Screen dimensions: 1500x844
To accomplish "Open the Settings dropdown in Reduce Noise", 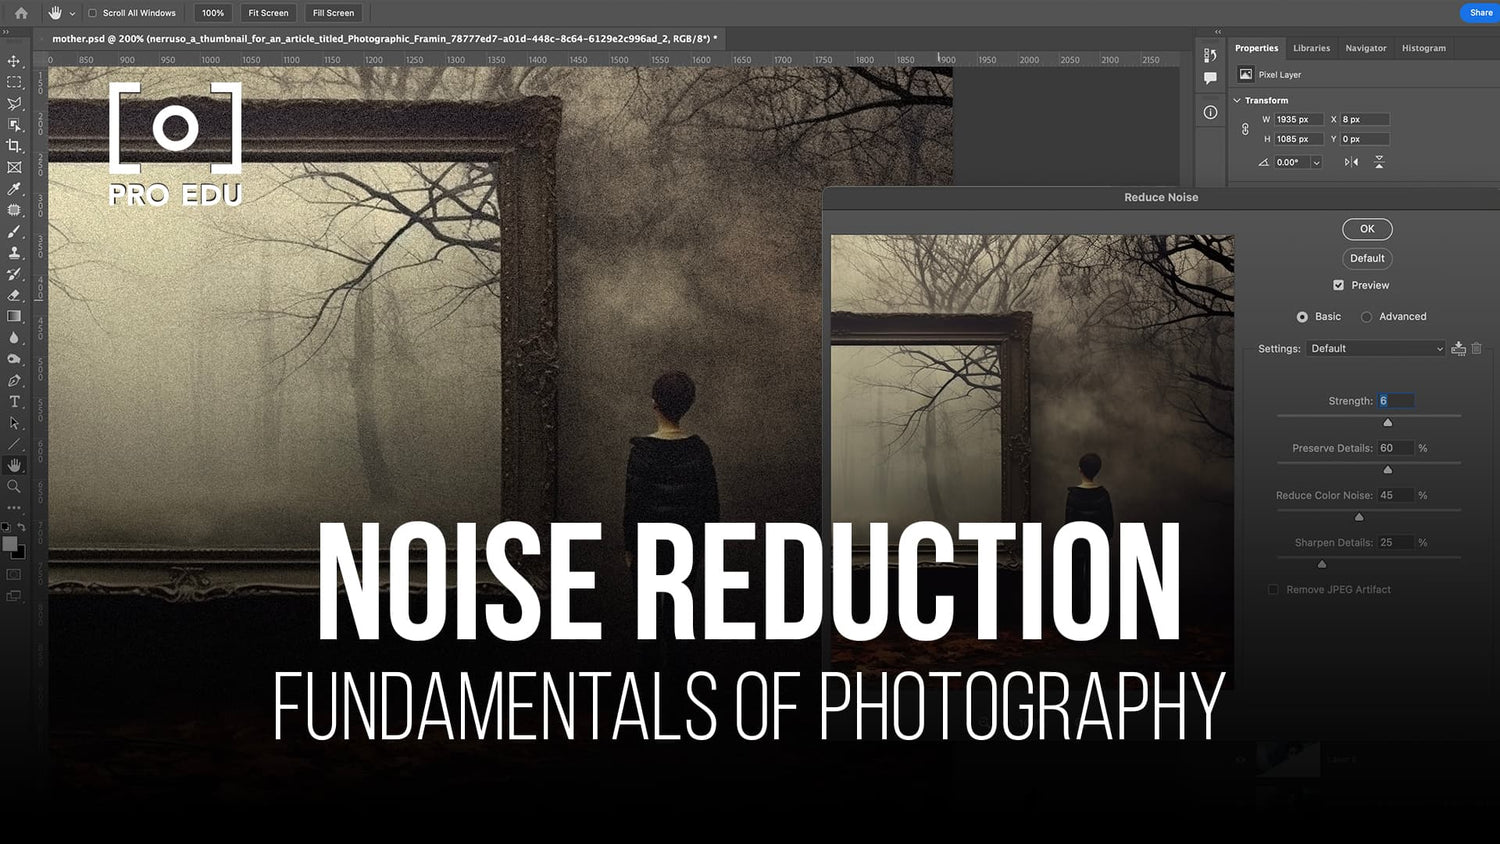I will (x=1376, y=348).
